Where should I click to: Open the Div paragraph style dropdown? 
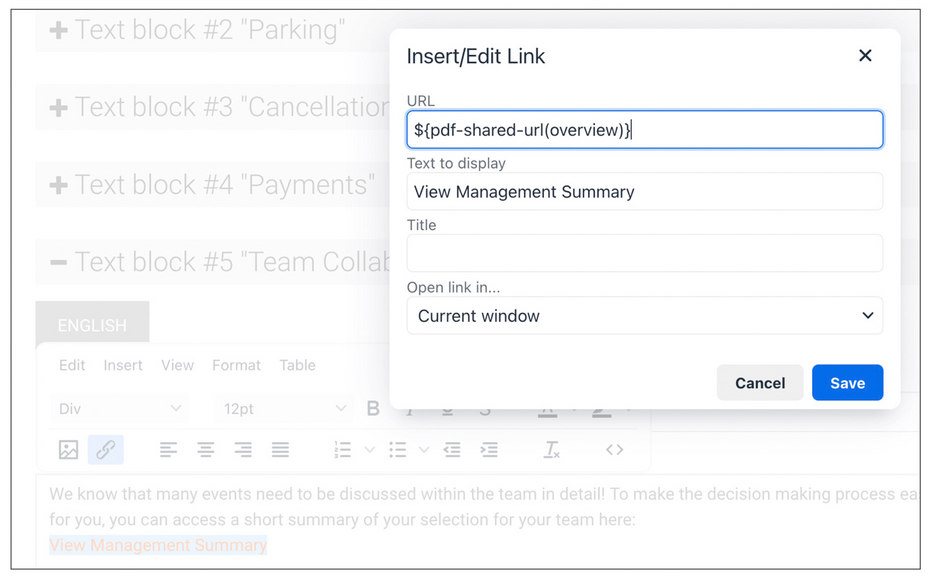[119, 408]
